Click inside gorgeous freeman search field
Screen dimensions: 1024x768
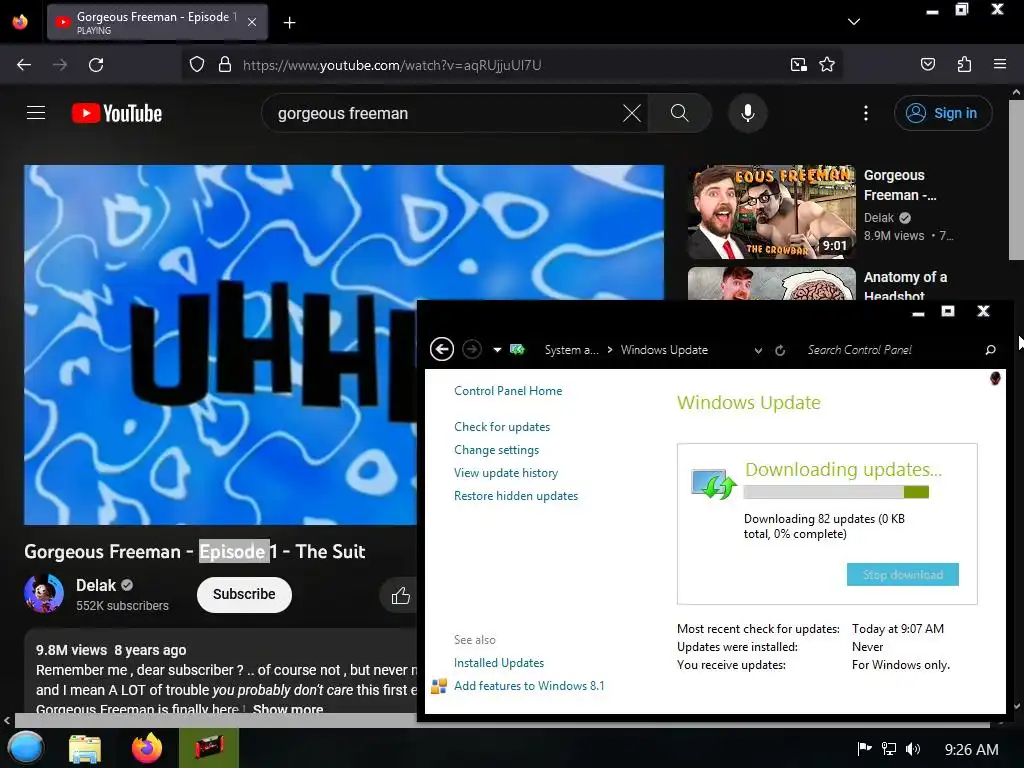pos(444,113)
